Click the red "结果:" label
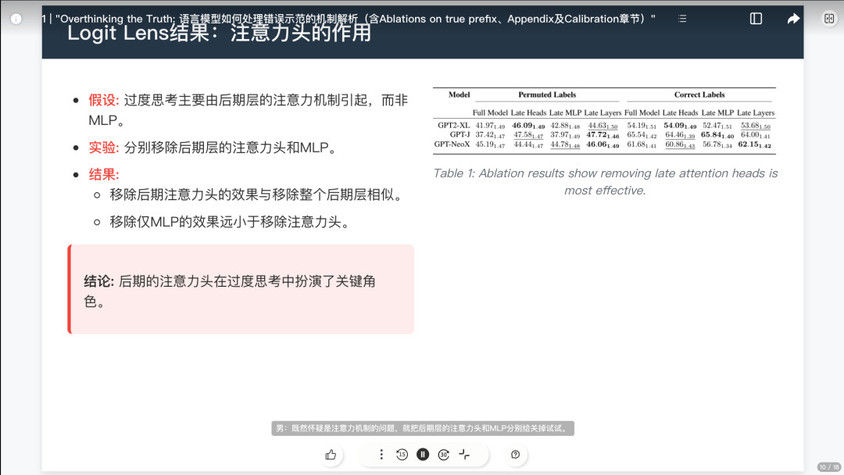This screenshot has width=844, height=475. pos(103,174)
